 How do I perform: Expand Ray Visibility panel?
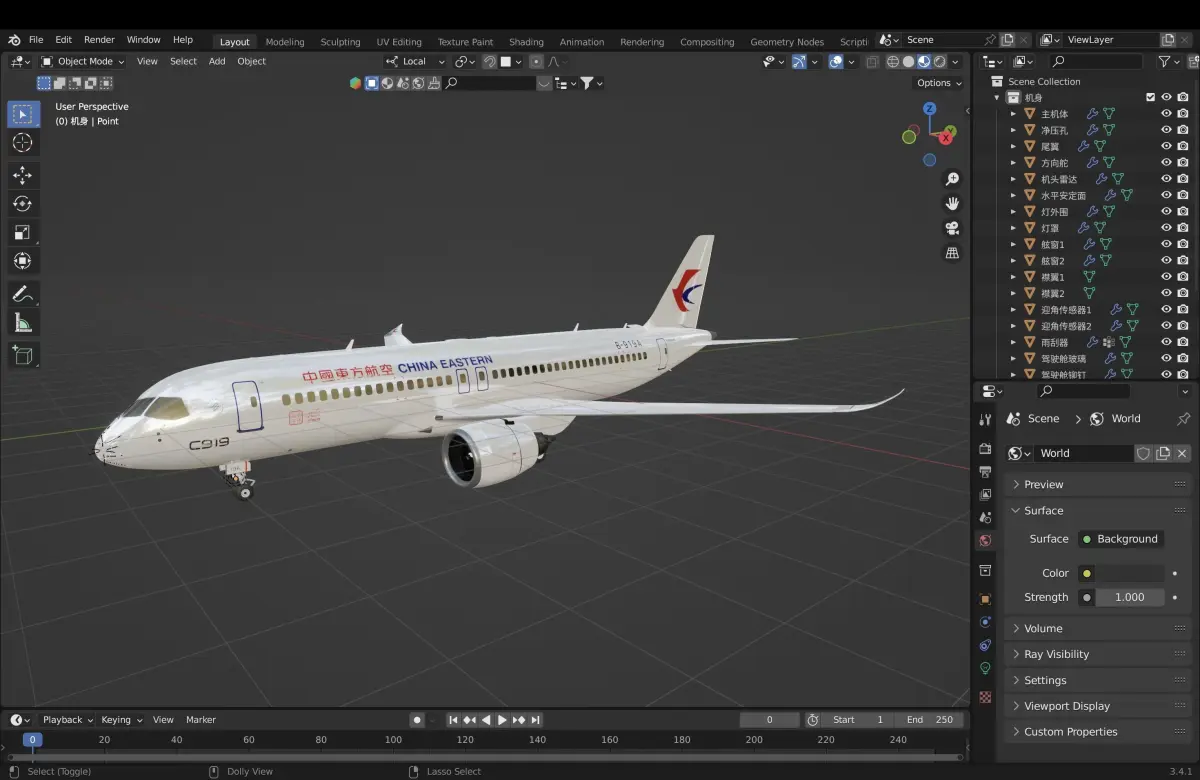click(x=1098, y=654)
